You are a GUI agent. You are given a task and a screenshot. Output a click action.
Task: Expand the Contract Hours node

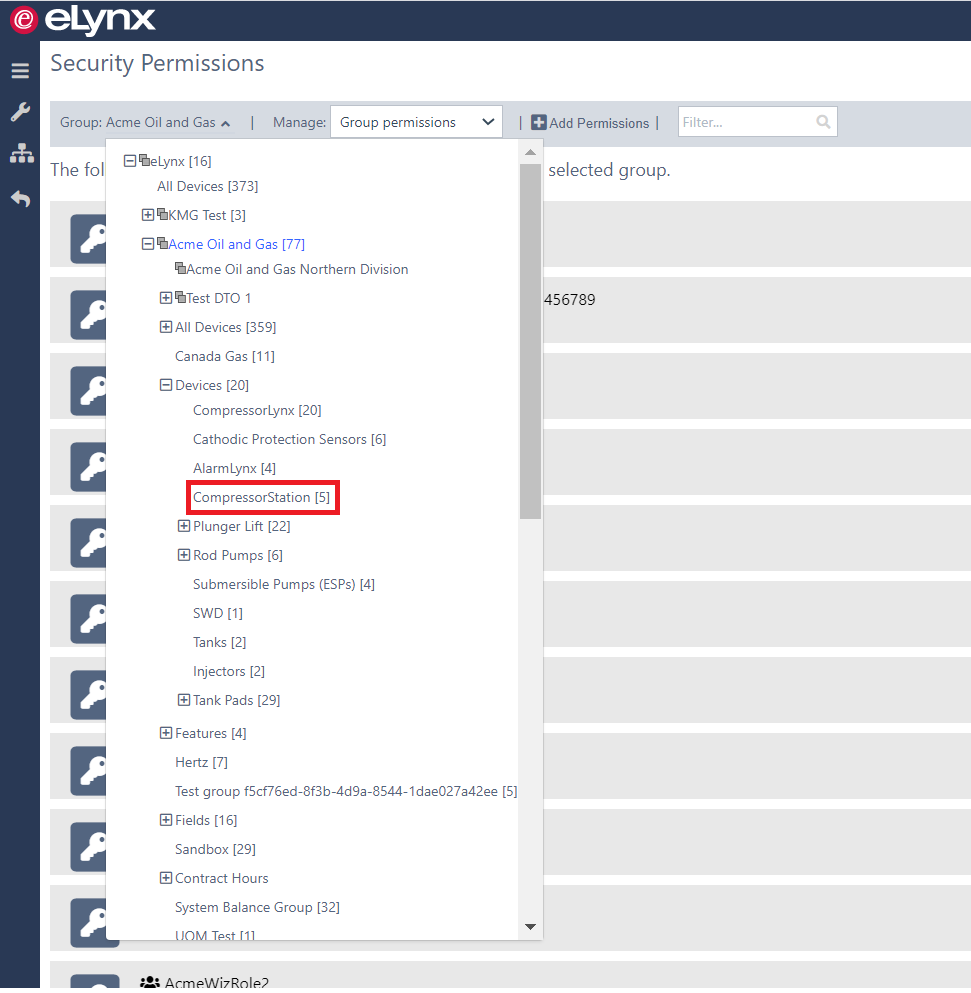tap(166, 878)
